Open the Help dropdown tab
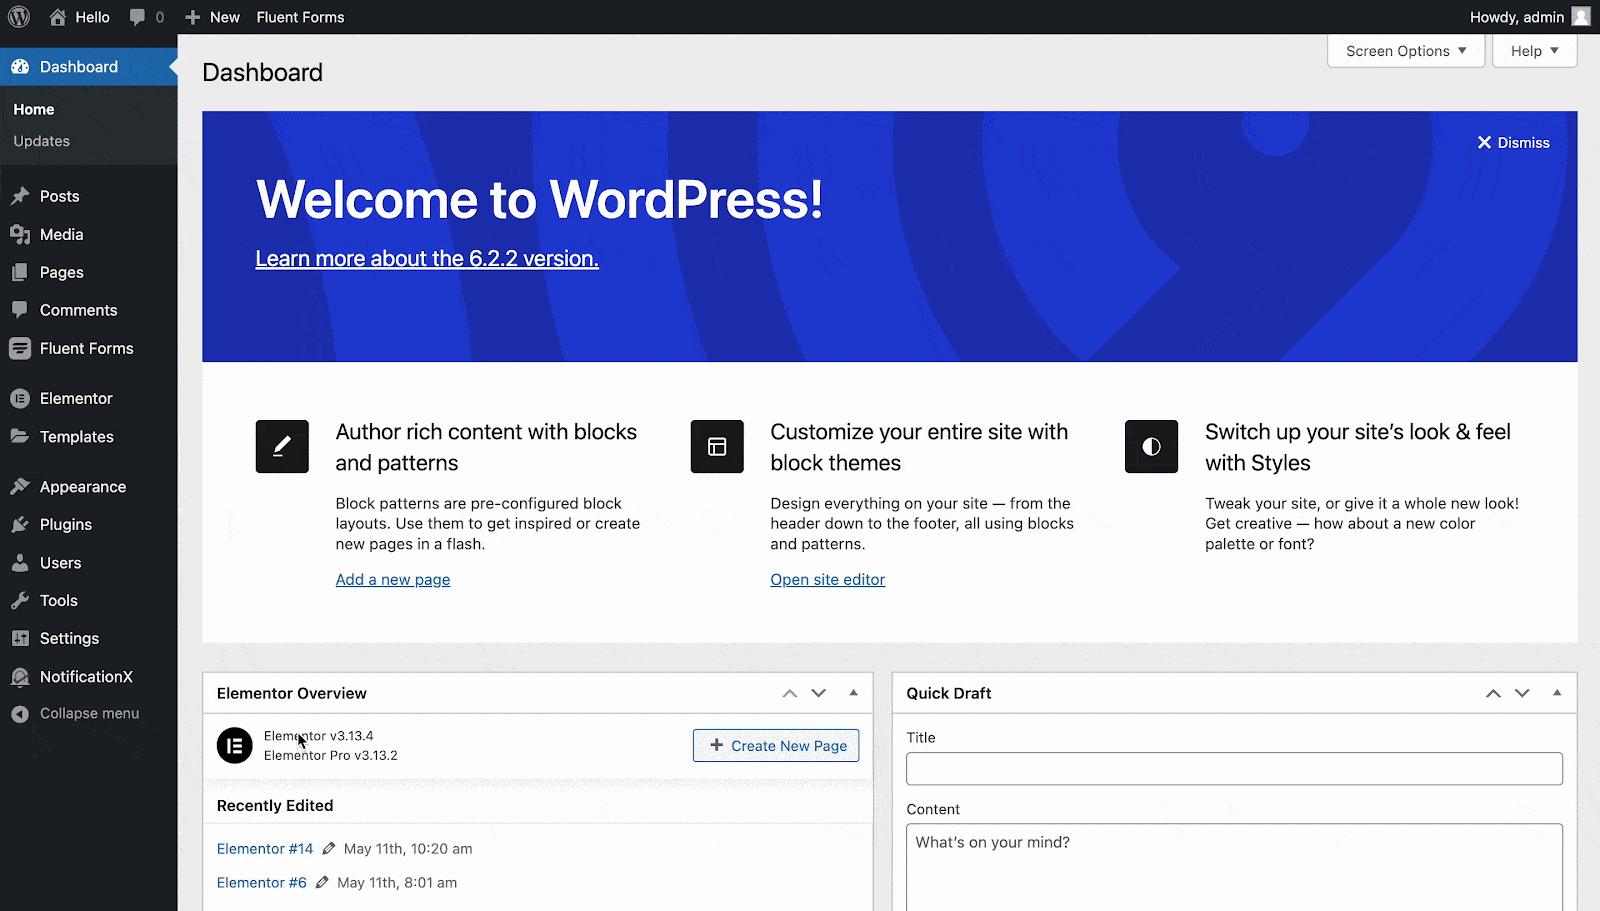 pyautogui.click(x=1534, y=51)
